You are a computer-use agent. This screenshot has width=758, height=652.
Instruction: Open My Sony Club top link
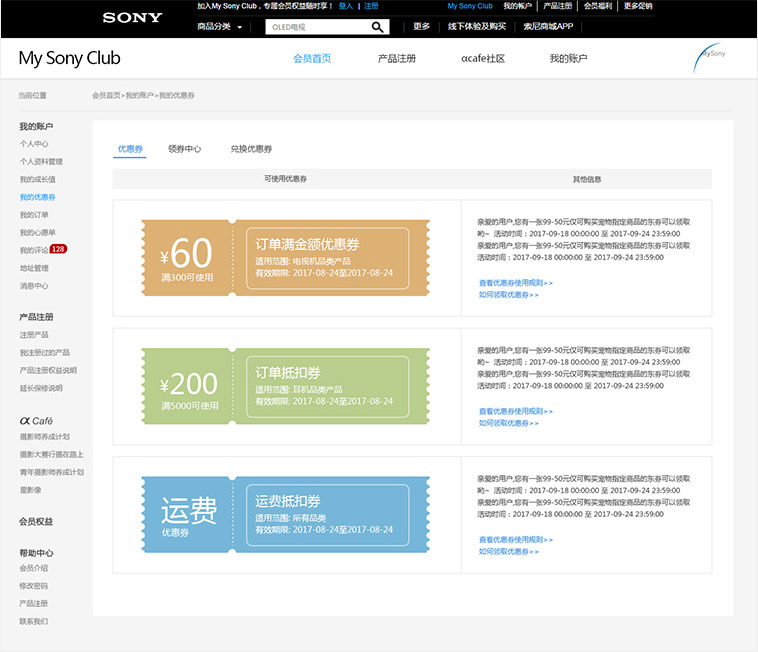(470, 6)
